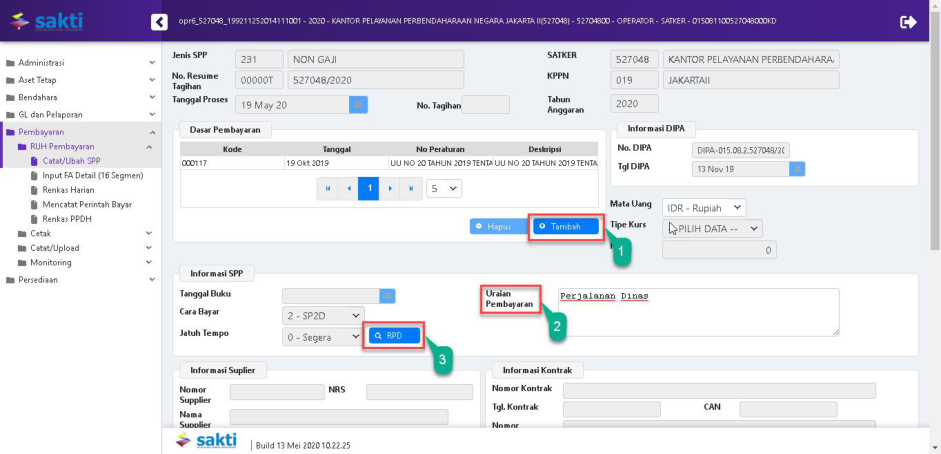The image size is (941, 454).
Task: Change rows-per-page dropdown showing 5
Action: [x=444, y=188]
